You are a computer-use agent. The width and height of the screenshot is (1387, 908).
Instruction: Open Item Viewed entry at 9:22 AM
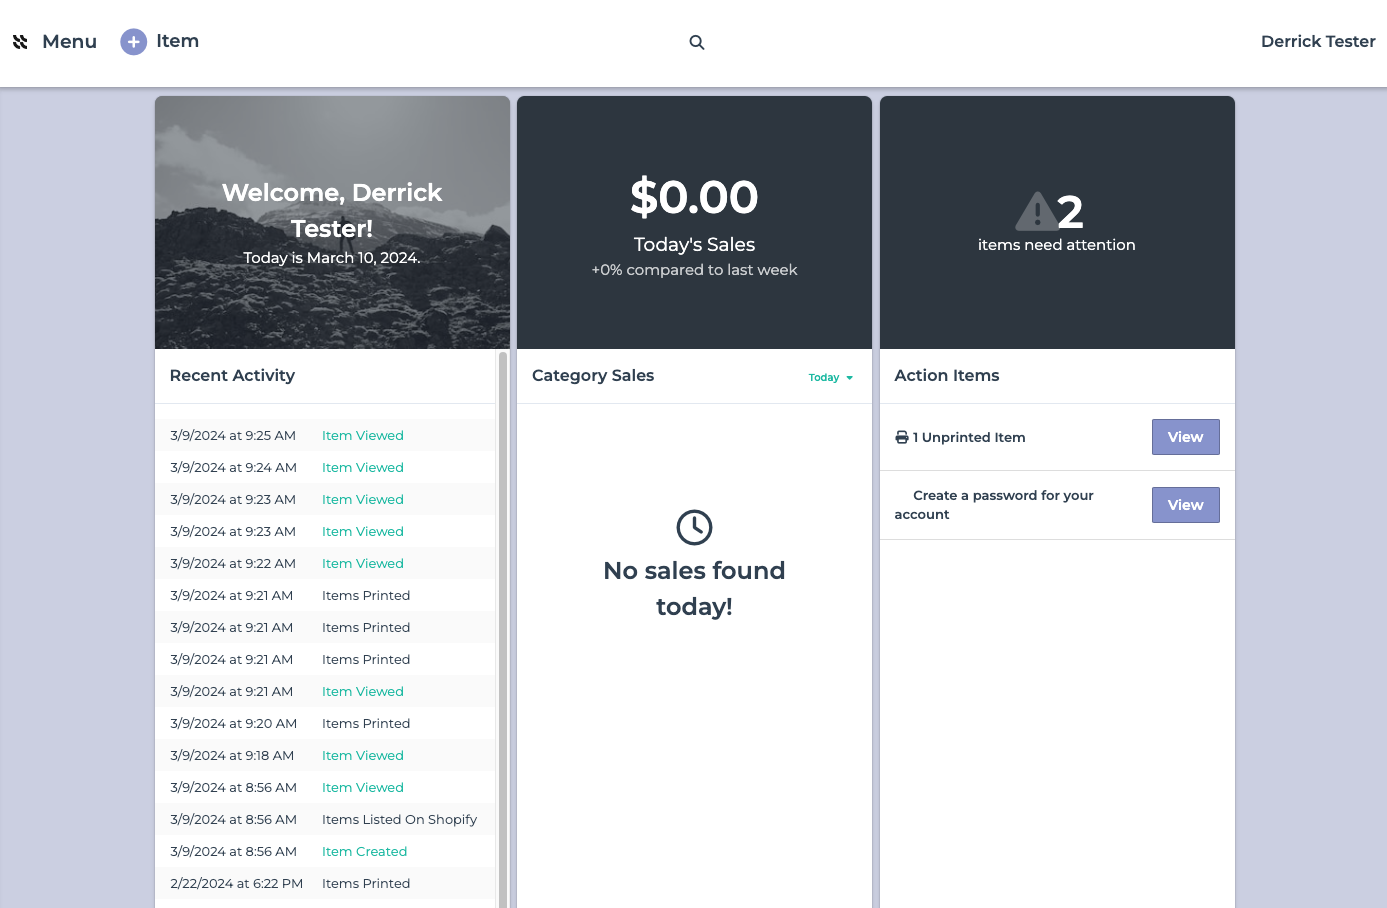(363, 563)
